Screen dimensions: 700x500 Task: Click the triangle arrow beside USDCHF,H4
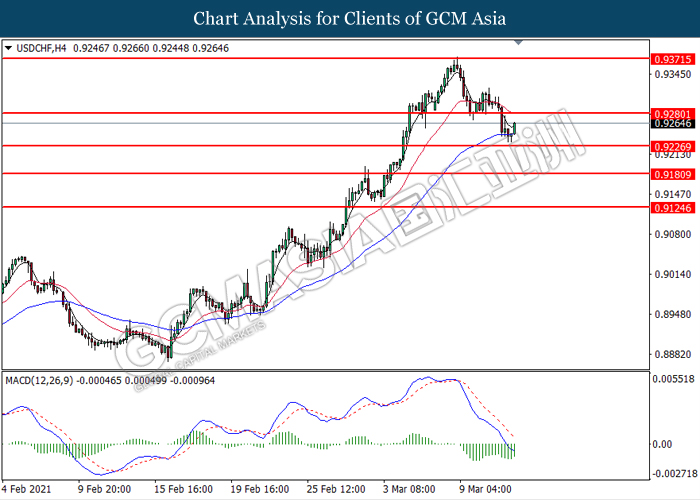9,47
